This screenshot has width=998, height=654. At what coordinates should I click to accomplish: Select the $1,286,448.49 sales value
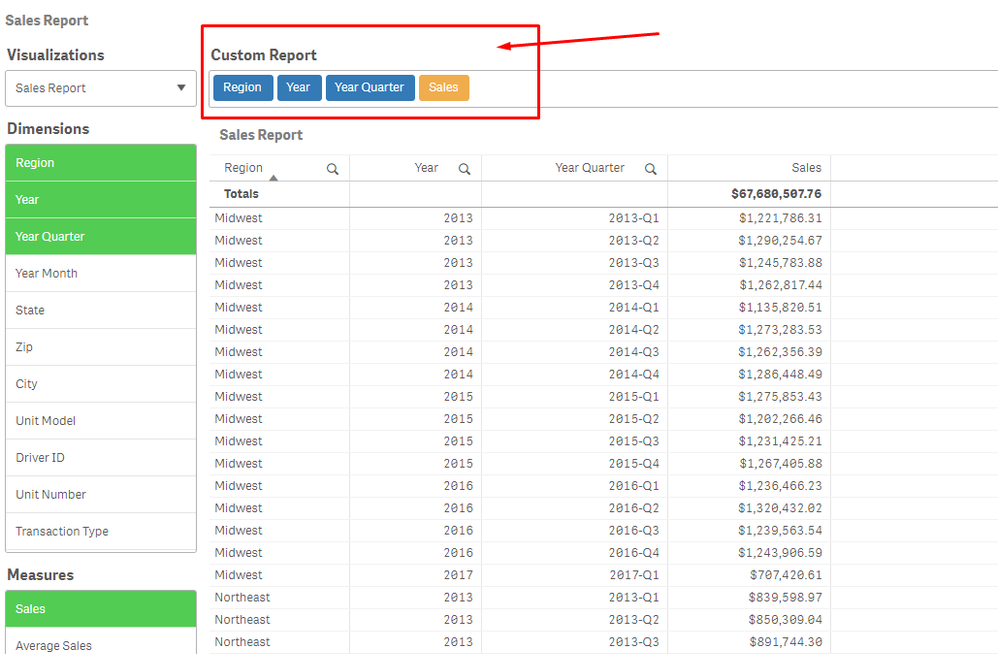780,374
